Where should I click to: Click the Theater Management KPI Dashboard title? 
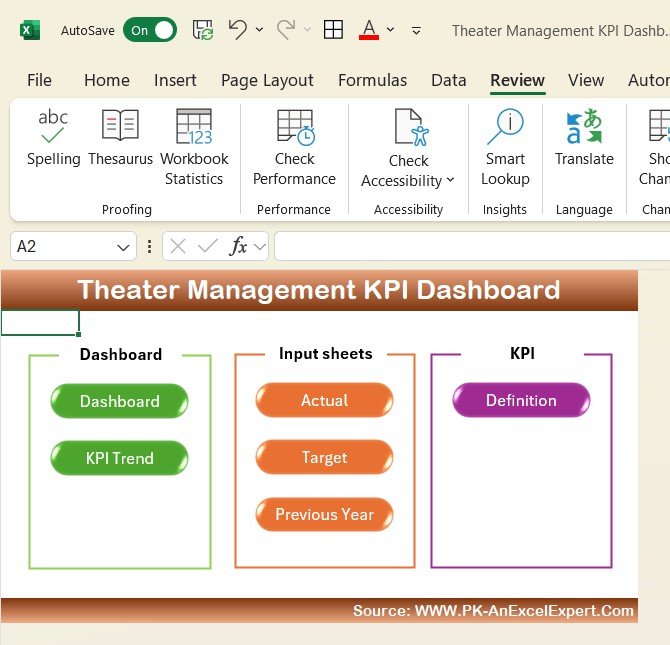[x=319, y=290]
